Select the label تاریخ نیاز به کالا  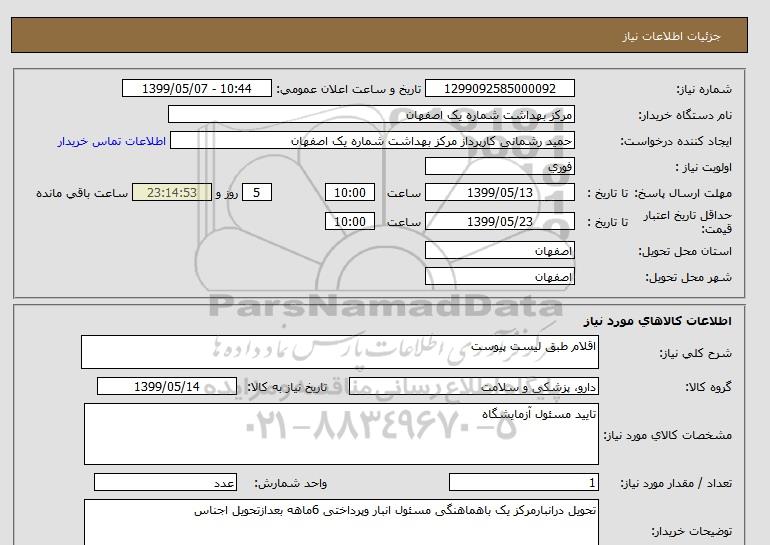[287, 387]
